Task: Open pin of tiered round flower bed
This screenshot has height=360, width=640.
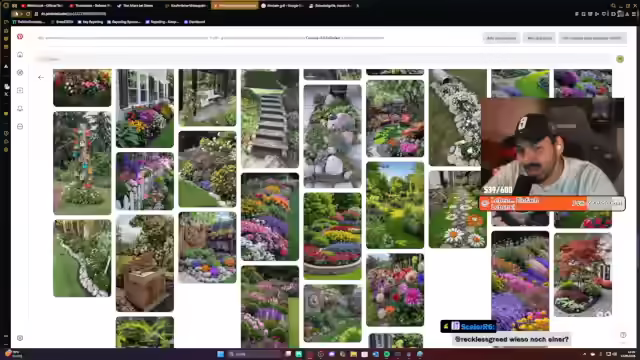Action: tap(333, 236)
